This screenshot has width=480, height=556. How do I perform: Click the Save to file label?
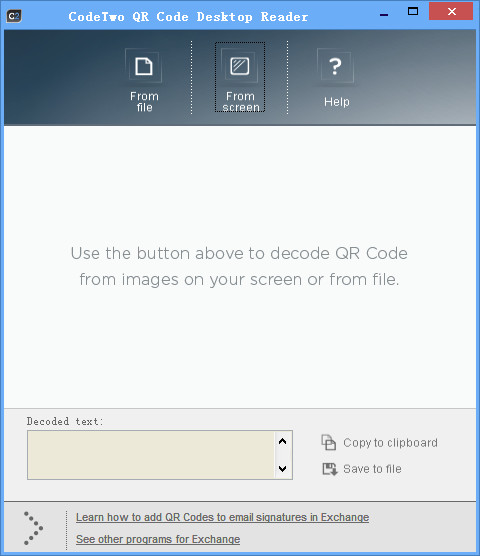coord(372,469)
